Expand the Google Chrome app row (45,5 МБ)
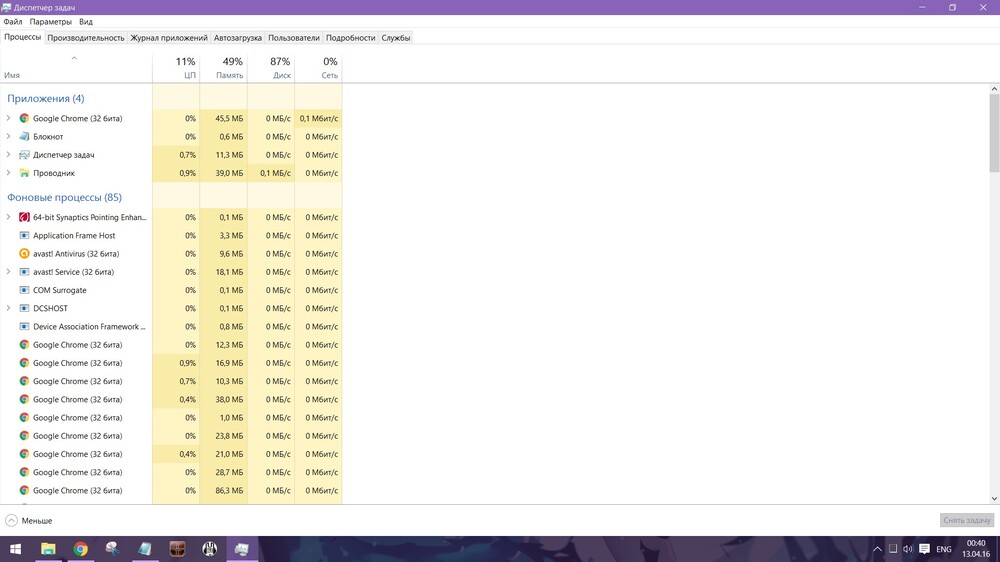 point(8,118)
